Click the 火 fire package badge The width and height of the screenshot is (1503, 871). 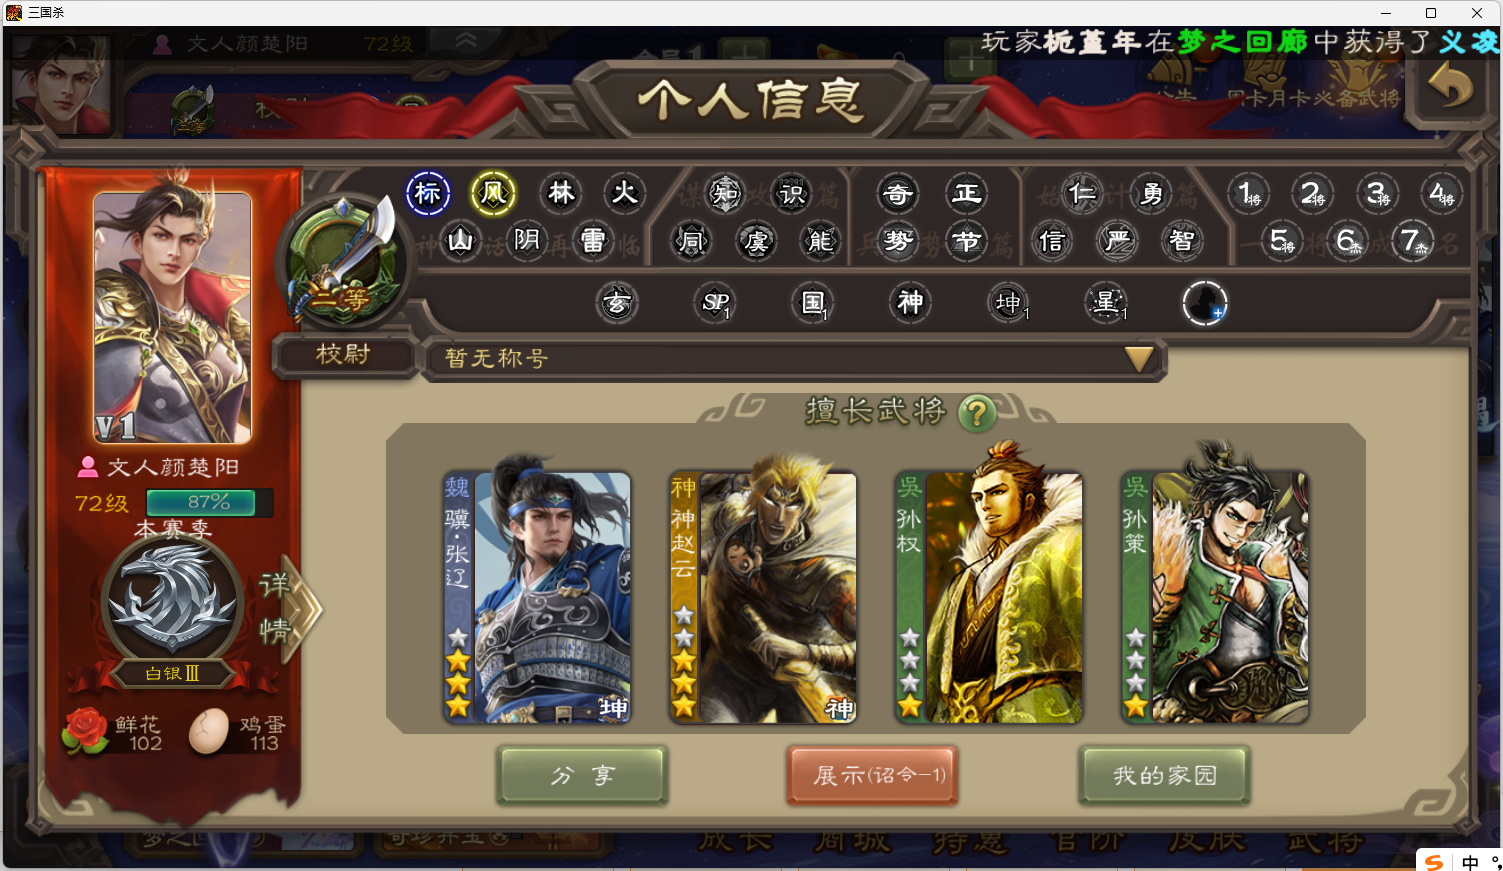pos(625,193)
